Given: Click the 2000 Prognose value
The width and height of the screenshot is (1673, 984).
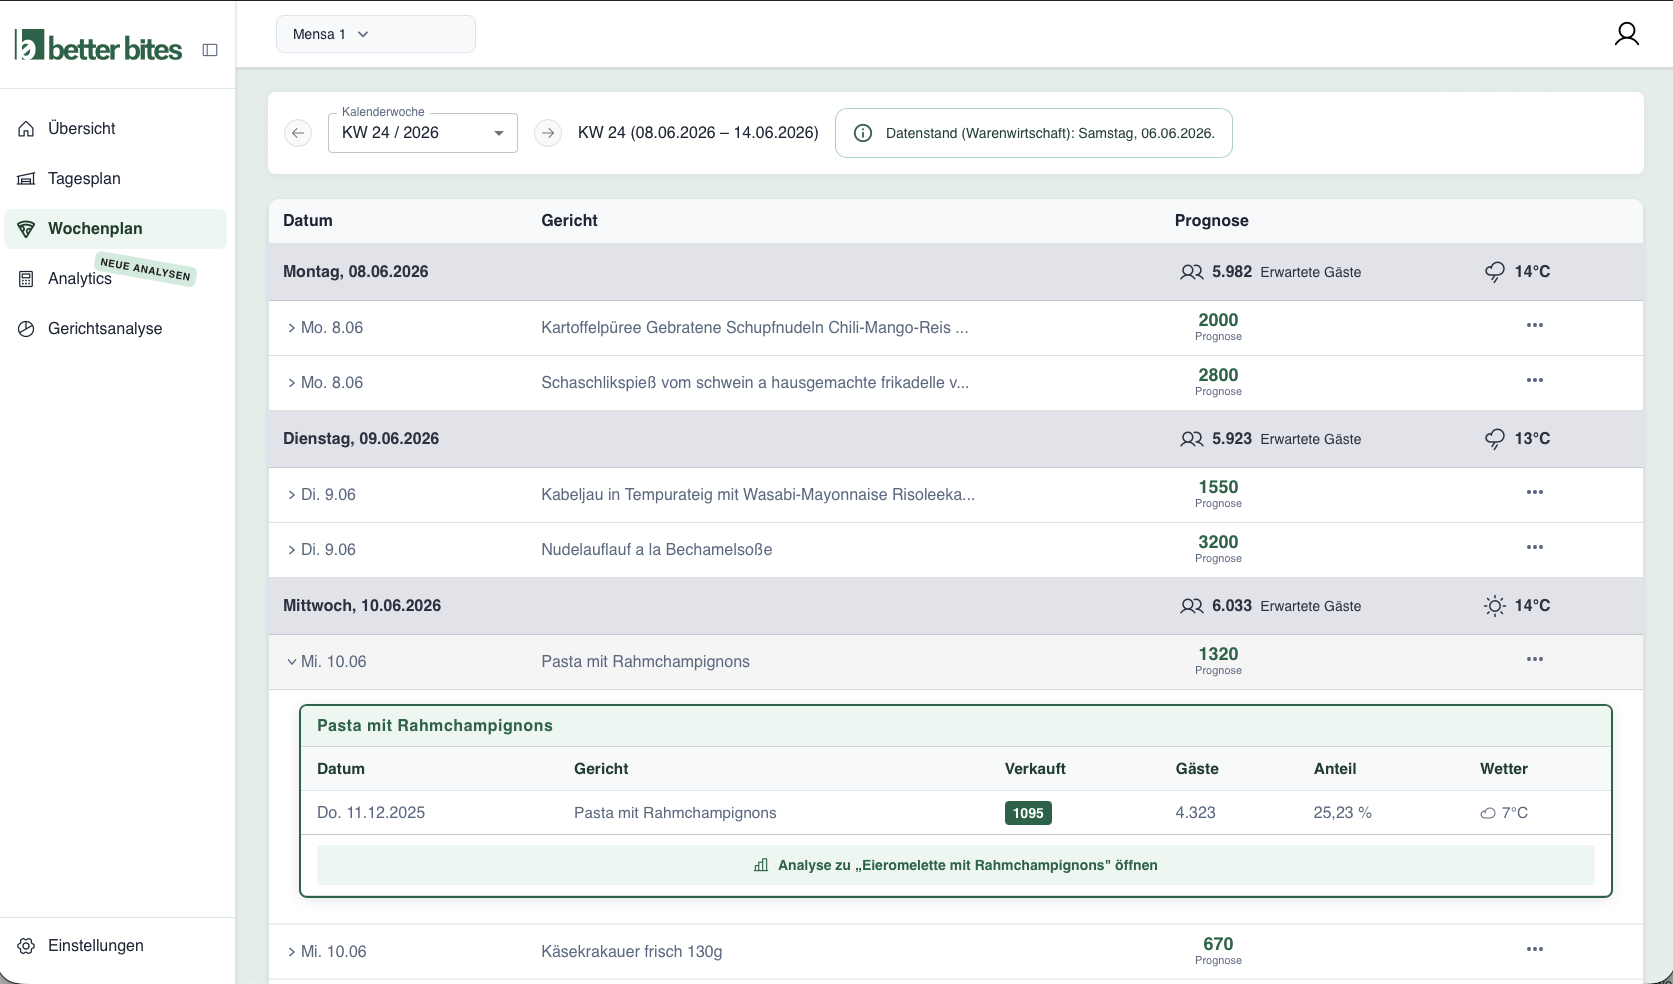Looking at the screenshot, I should pyautogui.click(x=1218, y=320).
